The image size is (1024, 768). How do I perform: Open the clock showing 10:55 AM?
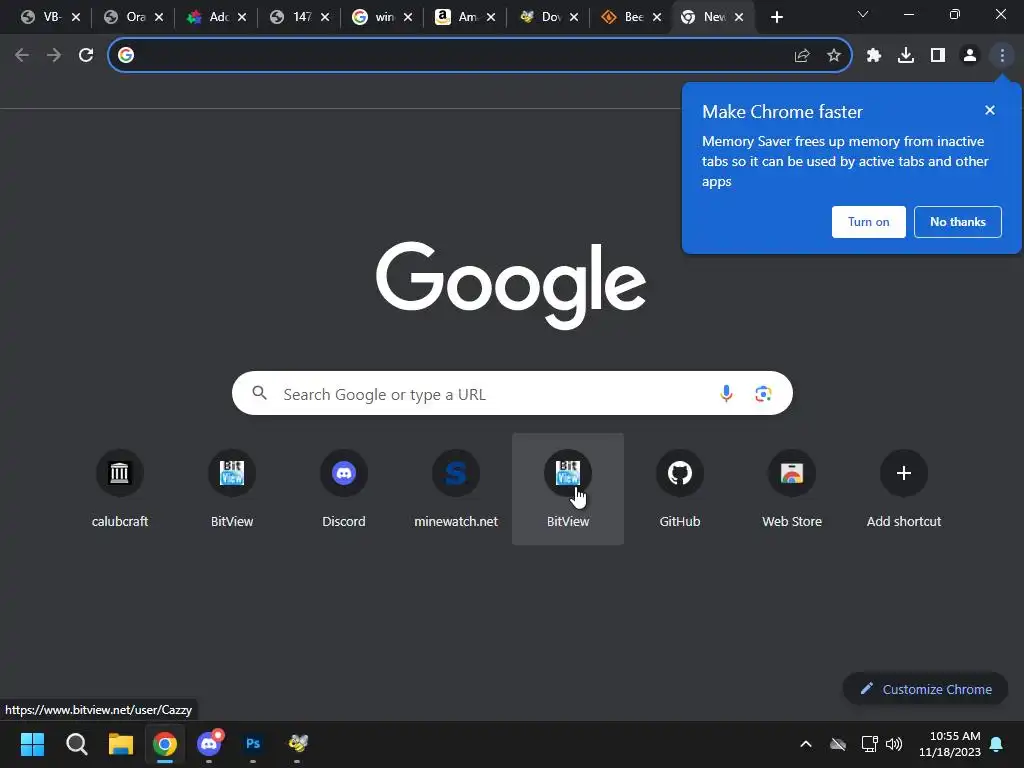point(950,744)
